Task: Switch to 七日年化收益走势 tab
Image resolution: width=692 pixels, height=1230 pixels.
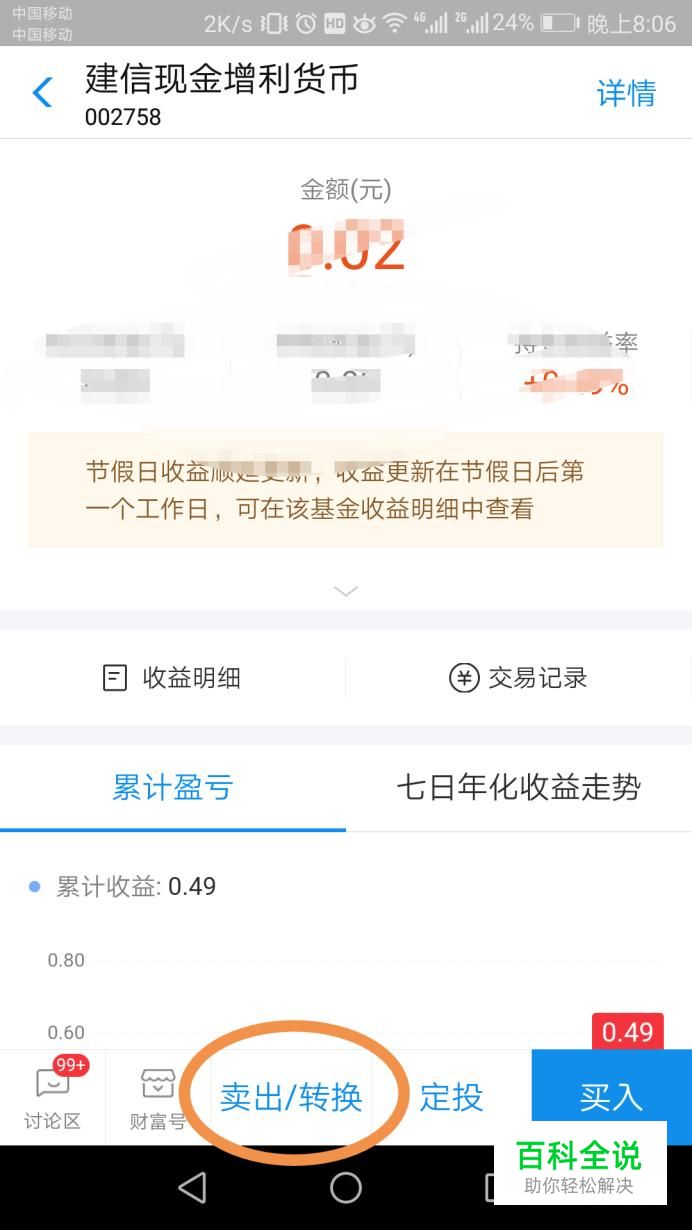Action: pos(519,788)
